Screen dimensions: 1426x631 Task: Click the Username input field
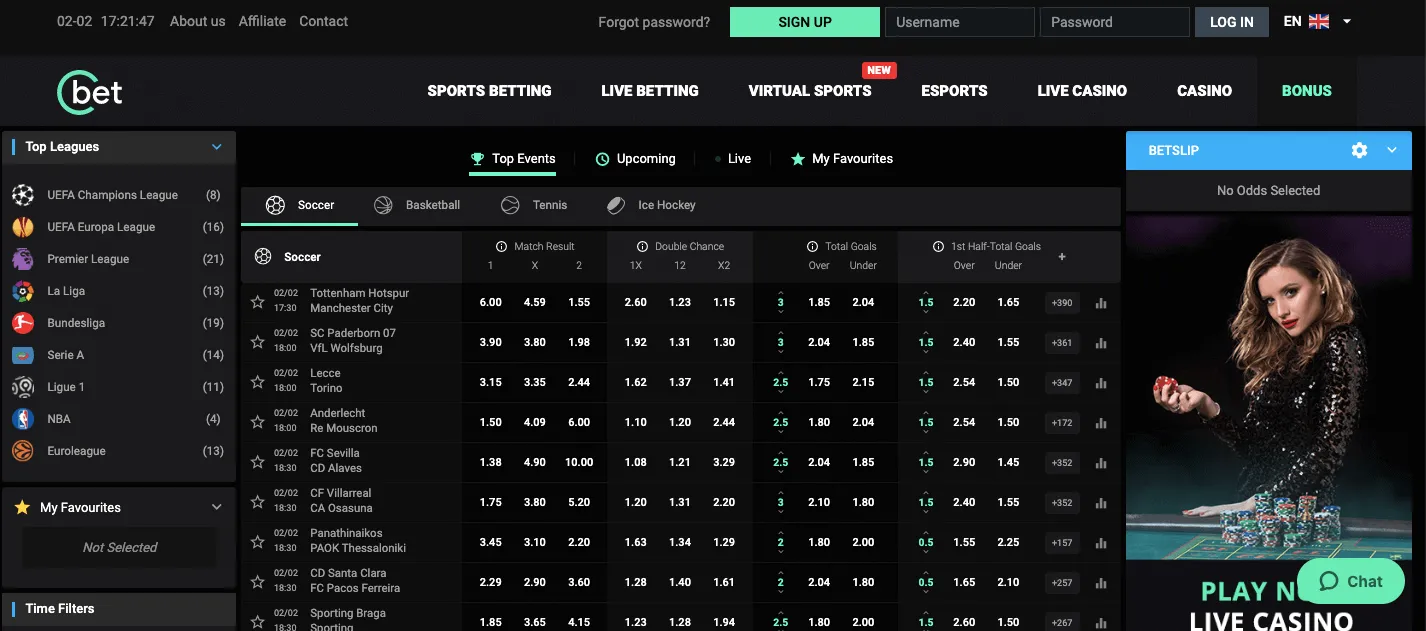pos(959,21)
